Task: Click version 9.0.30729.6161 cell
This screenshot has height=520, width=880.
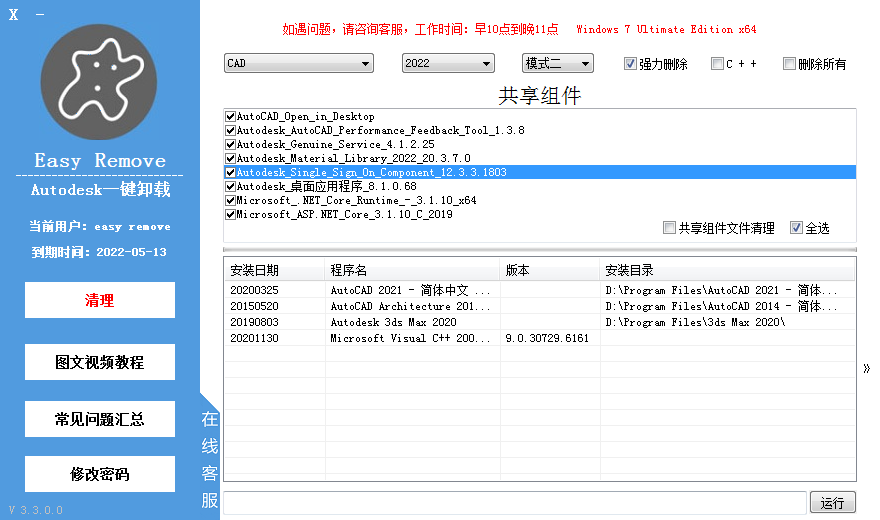Action: tap(547, 338)
